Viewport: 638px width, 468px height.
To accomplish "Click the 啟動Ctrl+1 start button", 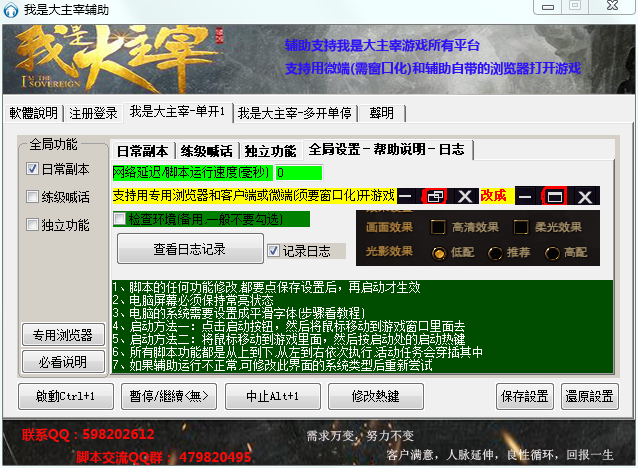I will (x=66, y=396).
